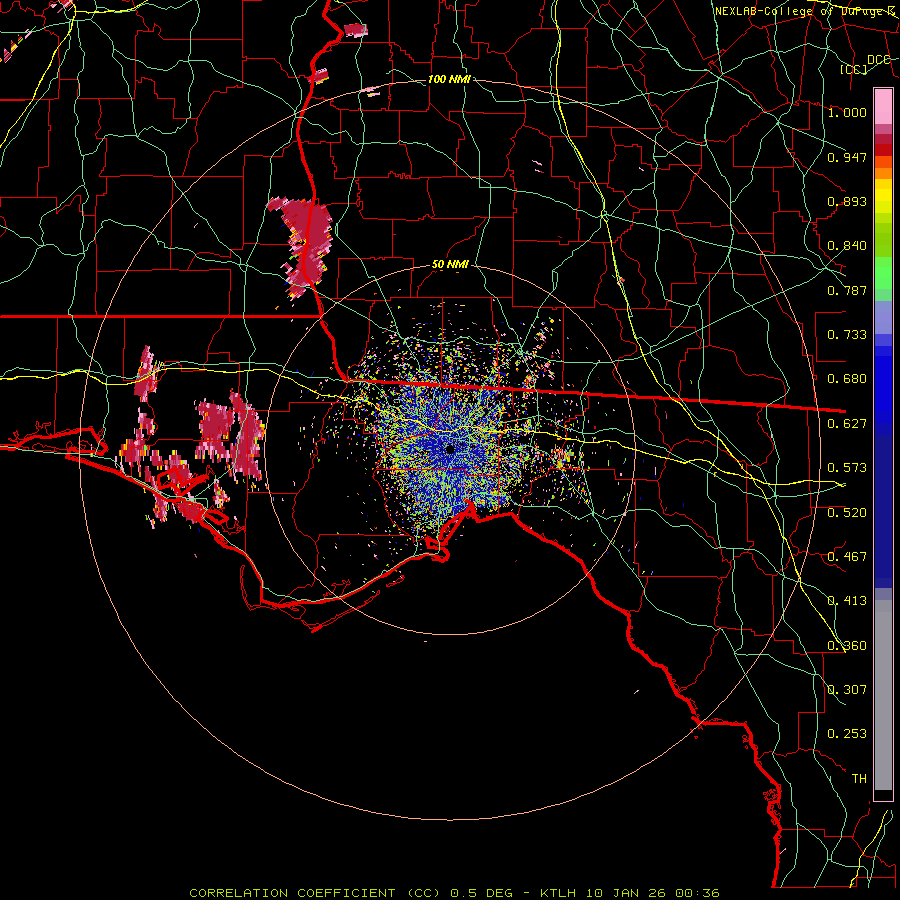Image resolution: width=900 pixels, height=900 pixels.
Task: Pick the 0.360 legend value
Action: pos(847,646)
